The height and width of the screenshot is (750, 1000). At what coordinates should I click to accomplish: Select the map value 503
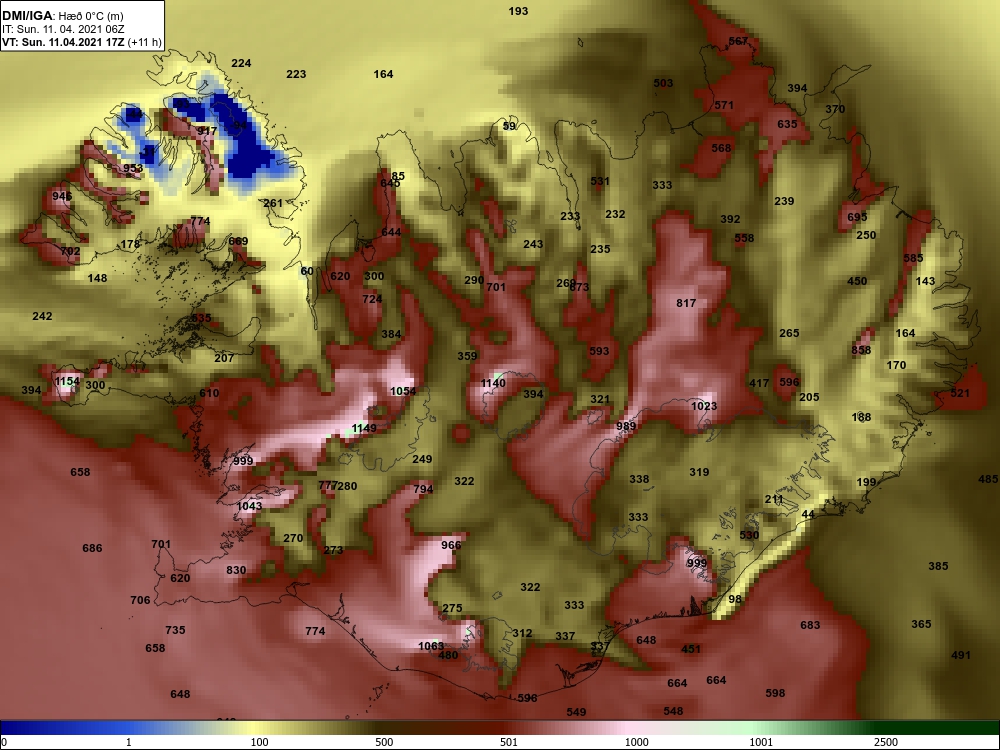(x=663, y=83)
